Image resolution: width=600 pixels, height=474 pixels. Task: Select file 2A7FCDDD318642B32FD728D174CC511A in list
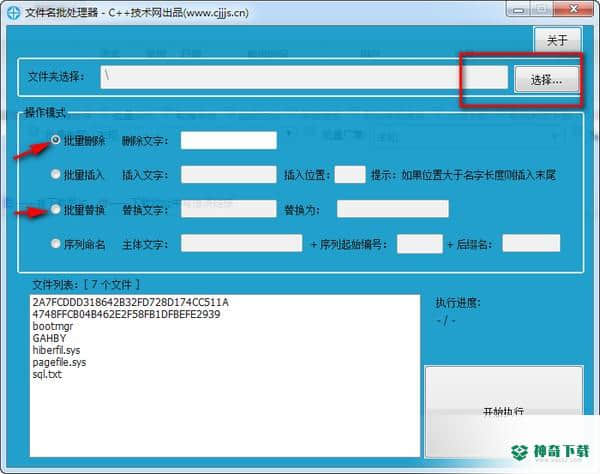tap(130, 302)
